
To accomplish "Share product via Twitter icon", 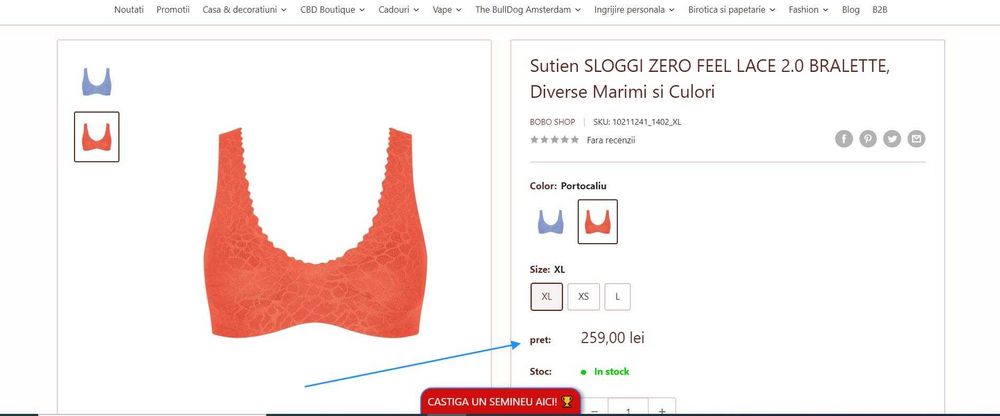I will point(892,139).
